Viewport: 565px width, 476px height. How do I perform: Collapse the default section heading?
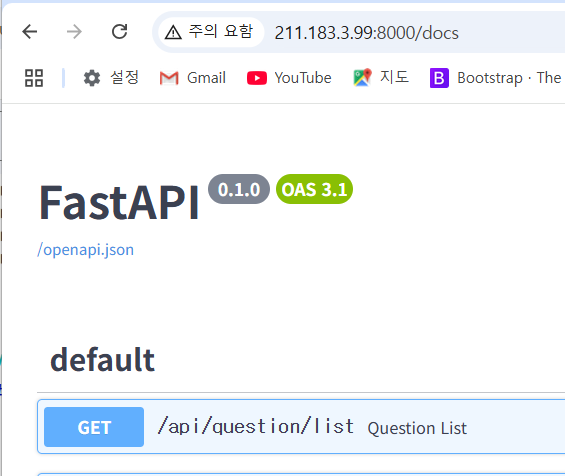pyautogui.click(x=103, y=360)
